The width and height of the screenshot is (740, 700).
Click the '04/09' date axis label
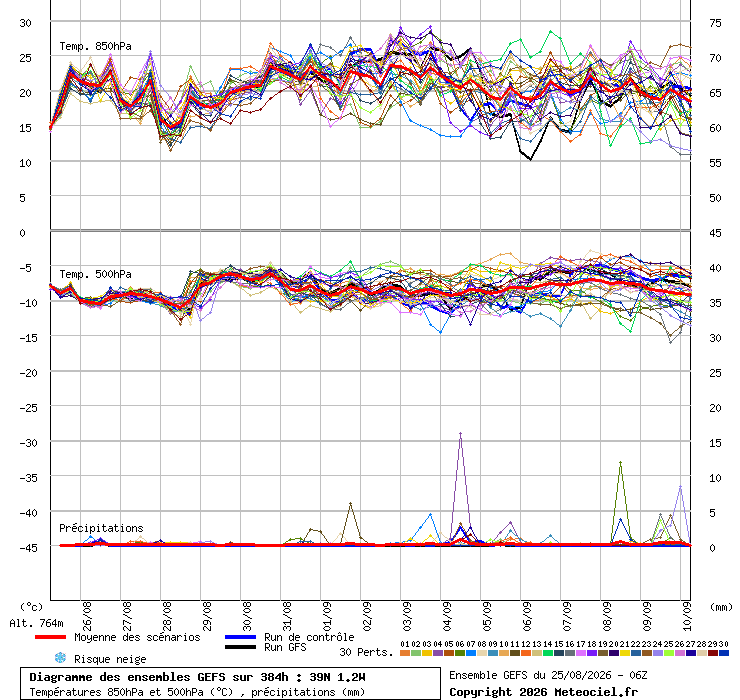tap(447, 616)
